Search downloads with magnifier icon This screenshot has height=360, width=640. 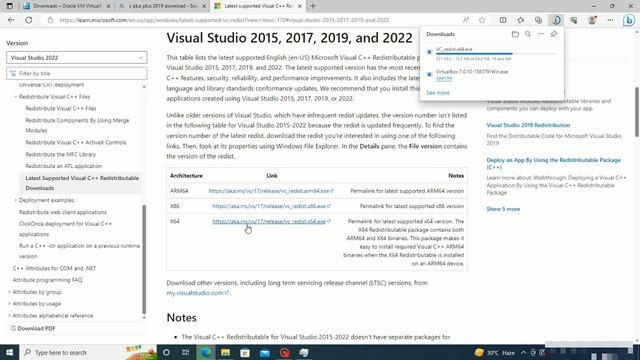(x=528, y=34)
